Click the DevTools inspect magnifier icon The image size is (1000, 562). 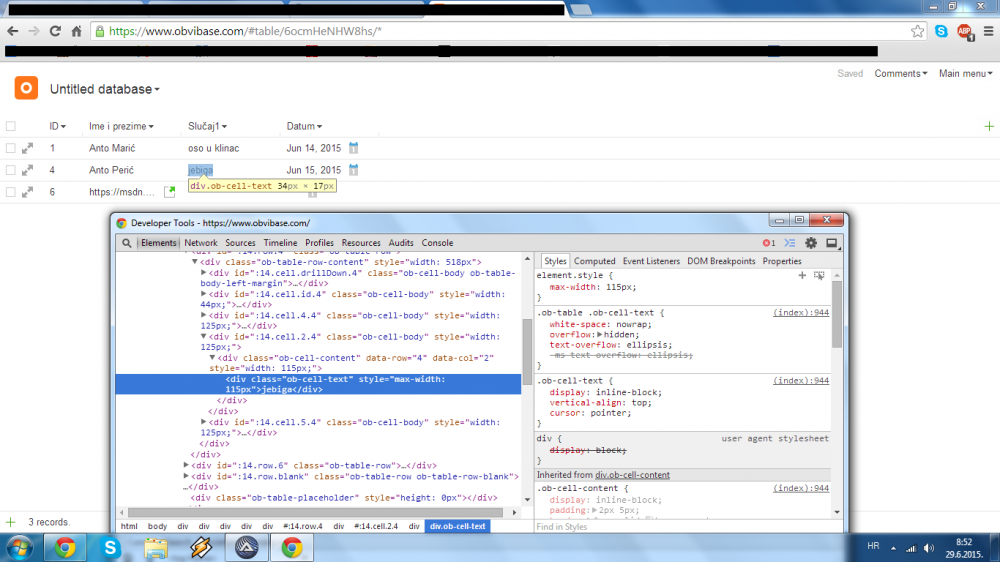[x=127, y=243]
